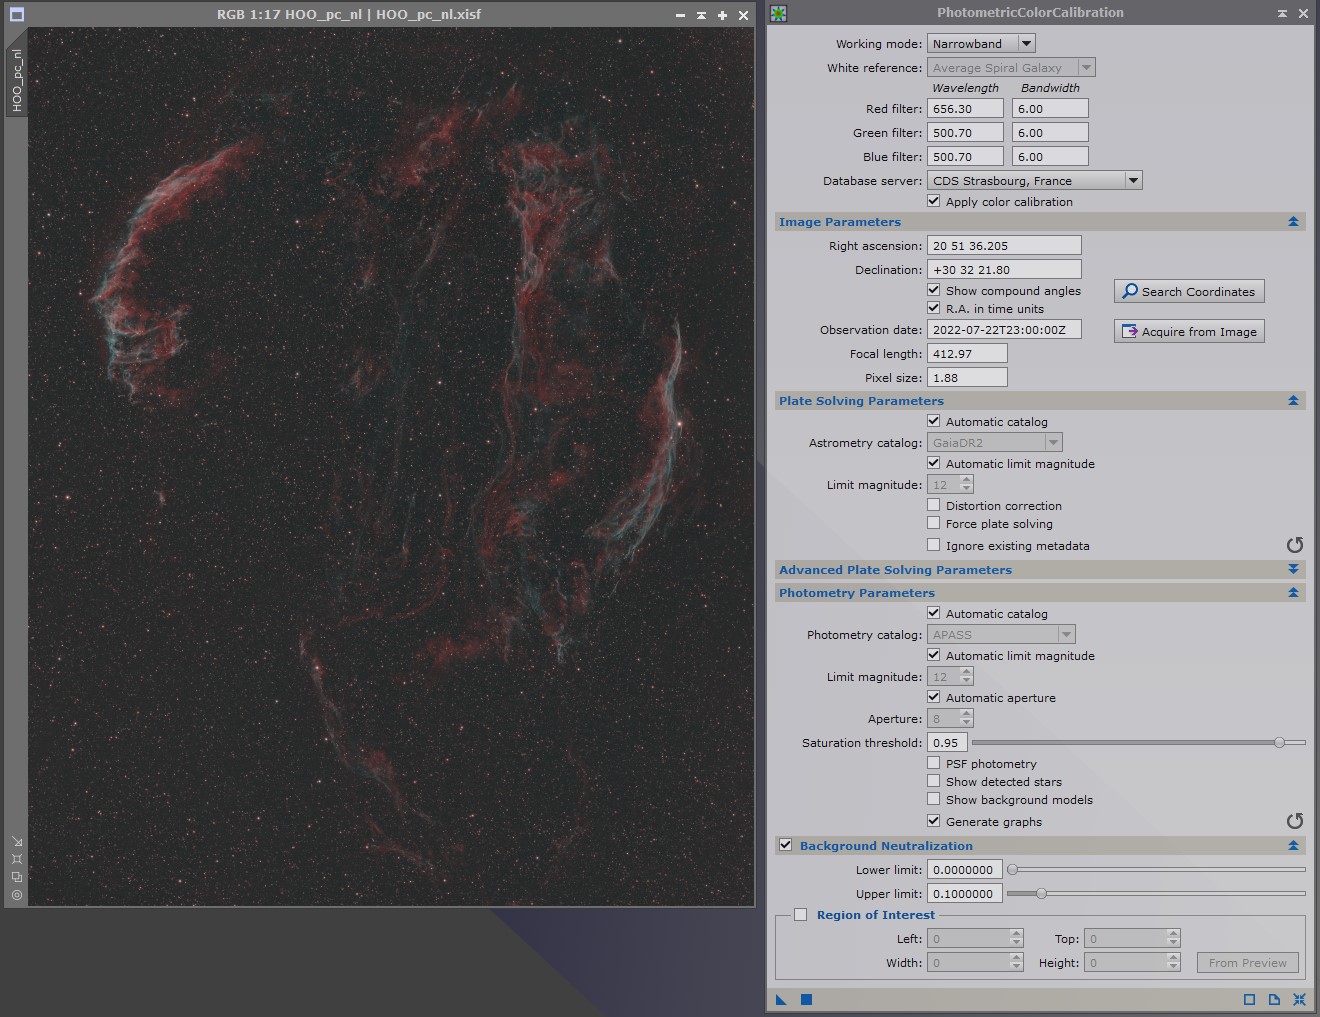Expand Advanced Plate Solving Parameters section
The height and width of the screenshot is (1017, 1320).
pos(1040,569)
